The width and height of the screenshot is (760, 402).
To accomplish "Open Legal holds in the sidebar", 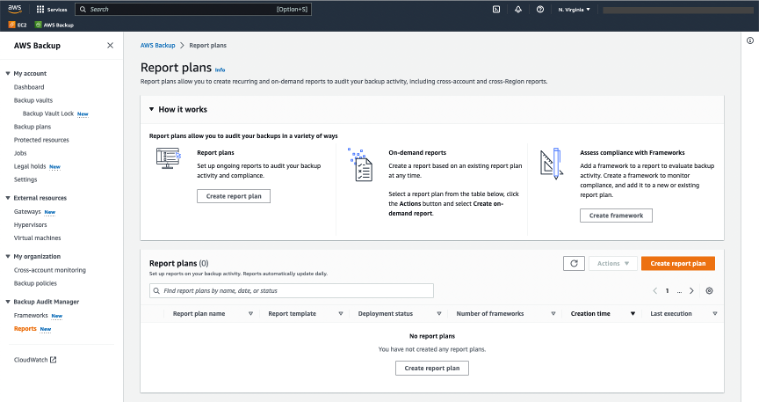I will point(30,166).
